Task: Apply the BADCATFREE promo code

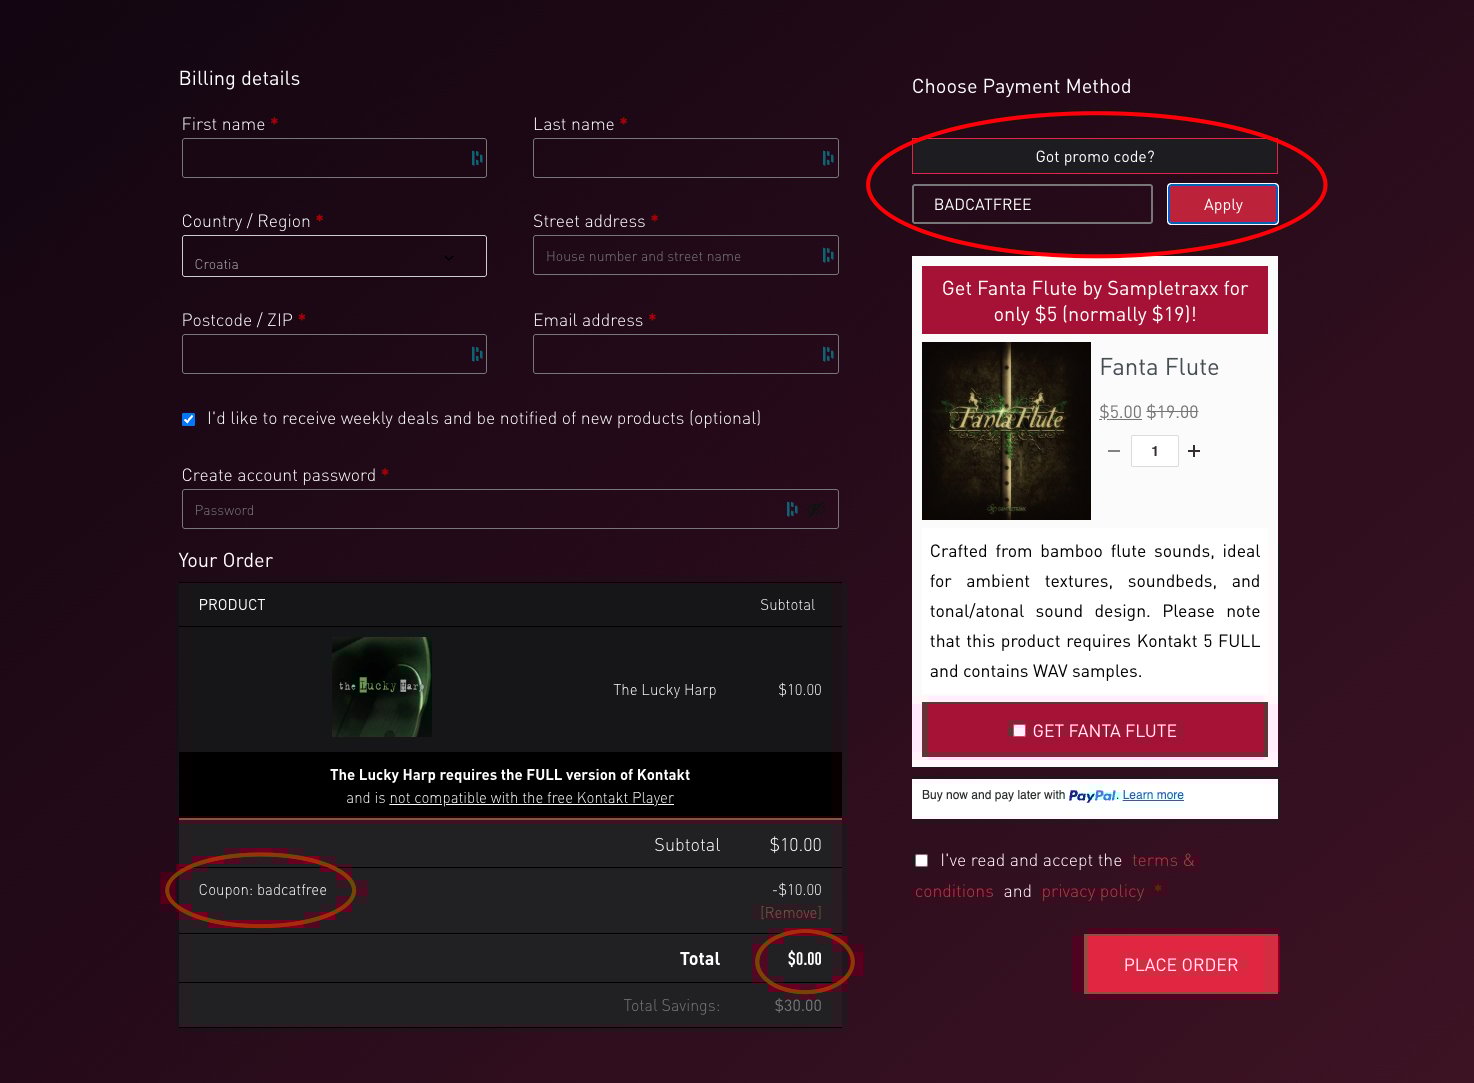Action: click(x=1223, y=204)
